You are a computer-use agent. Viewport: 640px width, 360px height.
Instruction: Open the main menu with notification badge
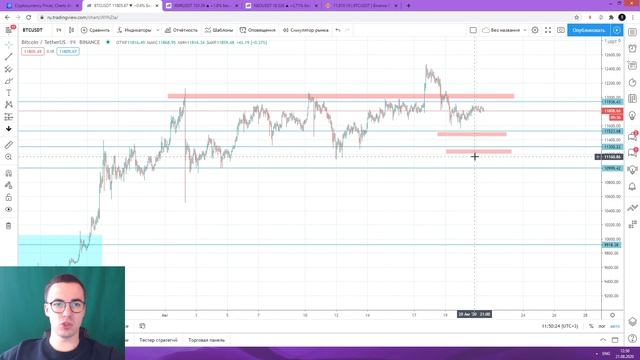point(9,30)
